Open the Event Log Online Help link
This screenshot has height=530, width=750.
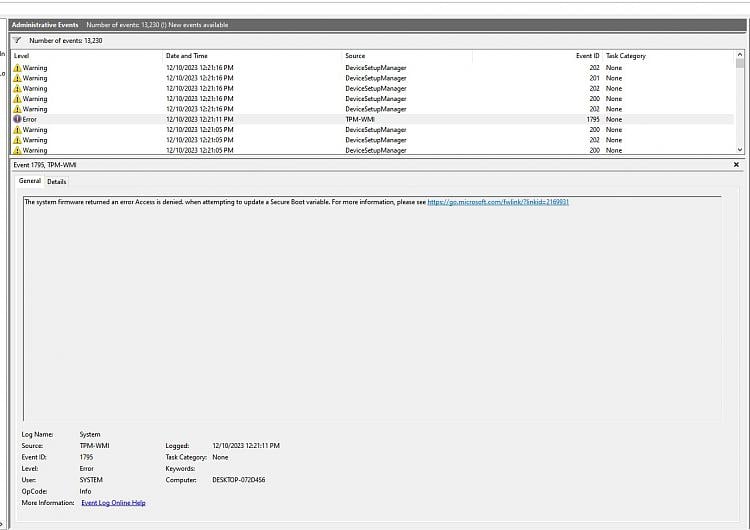click(x=113, y=502)
